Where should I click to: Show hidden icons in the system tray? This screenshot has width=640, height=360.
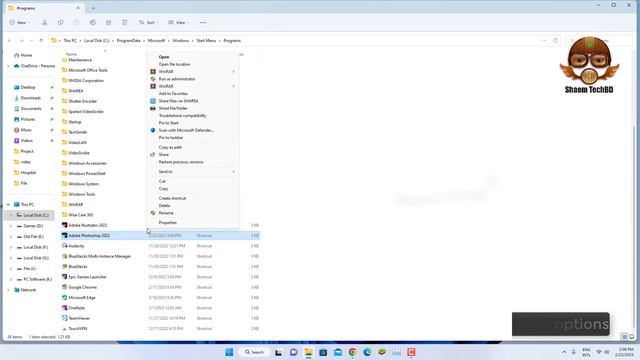[x=564, y=352]
